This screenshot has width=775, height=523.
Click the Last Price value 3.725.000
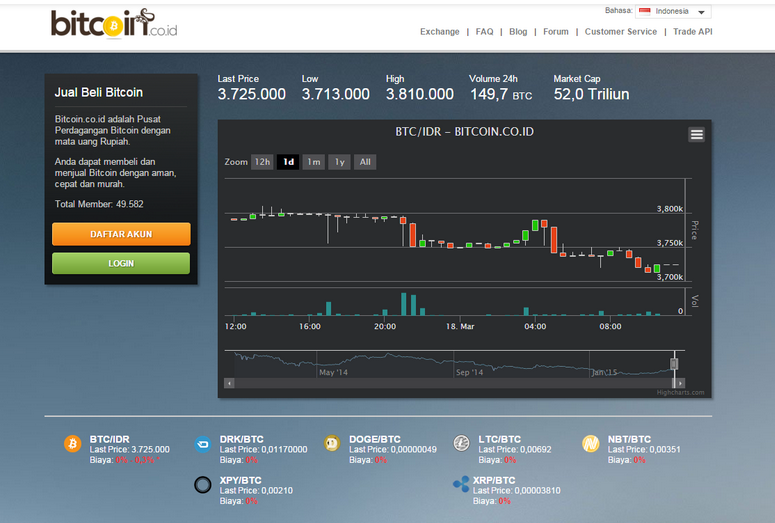(x=252, y=94)
